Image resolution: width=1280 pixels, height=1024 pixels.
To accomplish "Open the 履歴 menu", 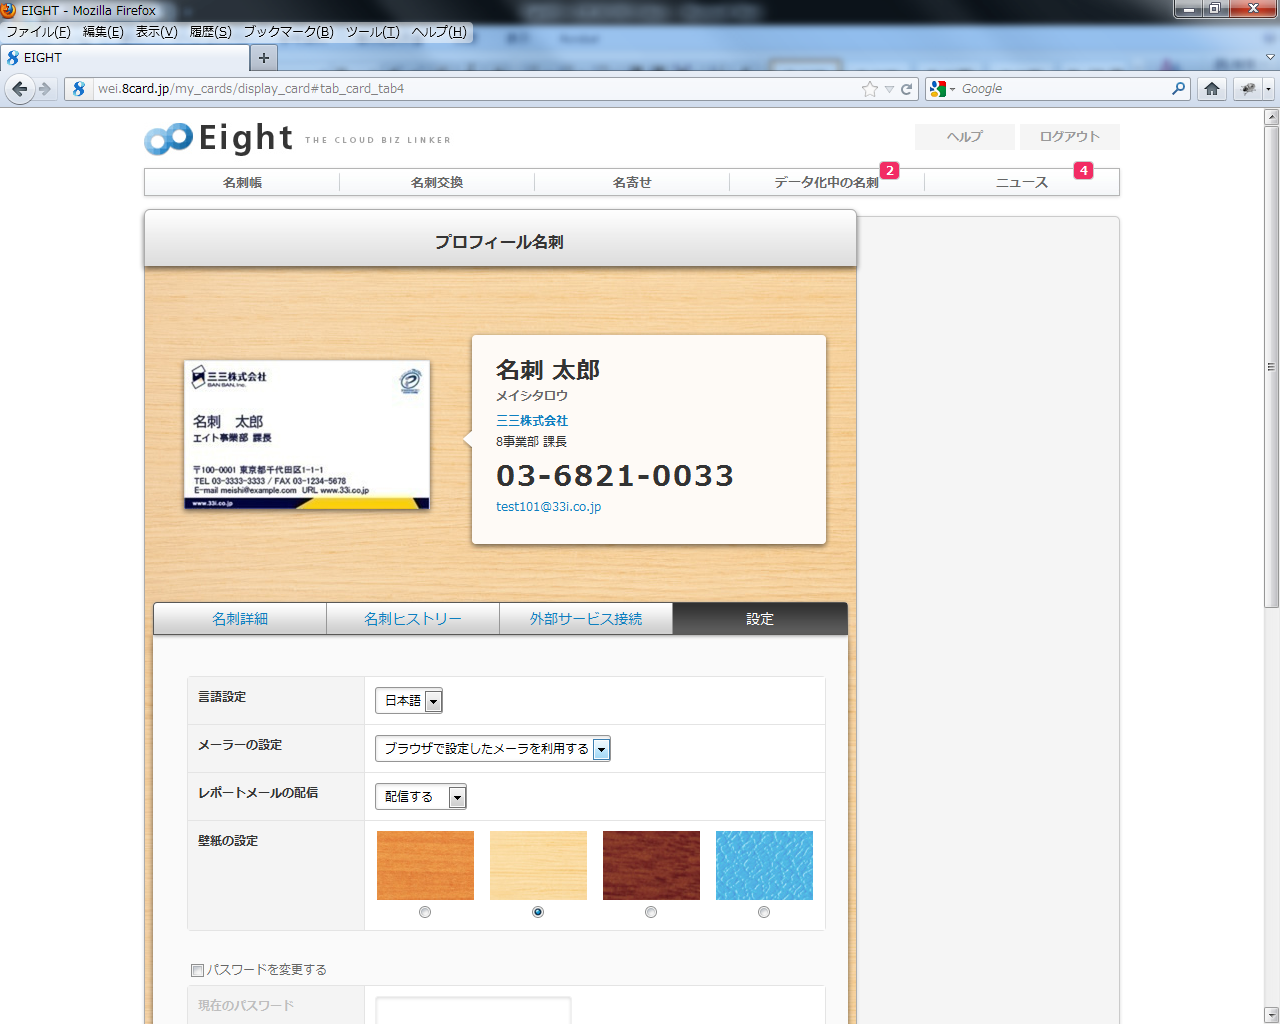I will pyautogui.click(x=210, y=32).
